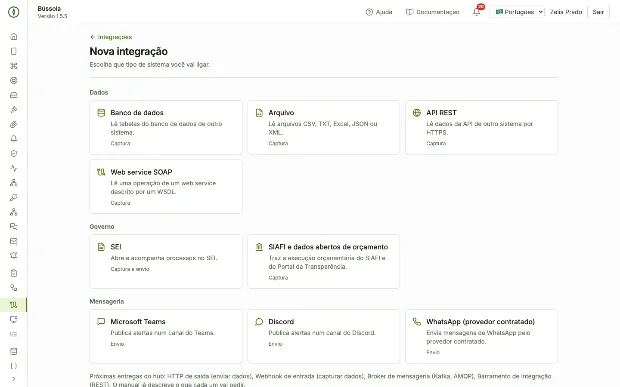Choose the Microsoft Teams card
This screenshot has width=620, height=387.
pyautogui.click(x=166, y=336)
